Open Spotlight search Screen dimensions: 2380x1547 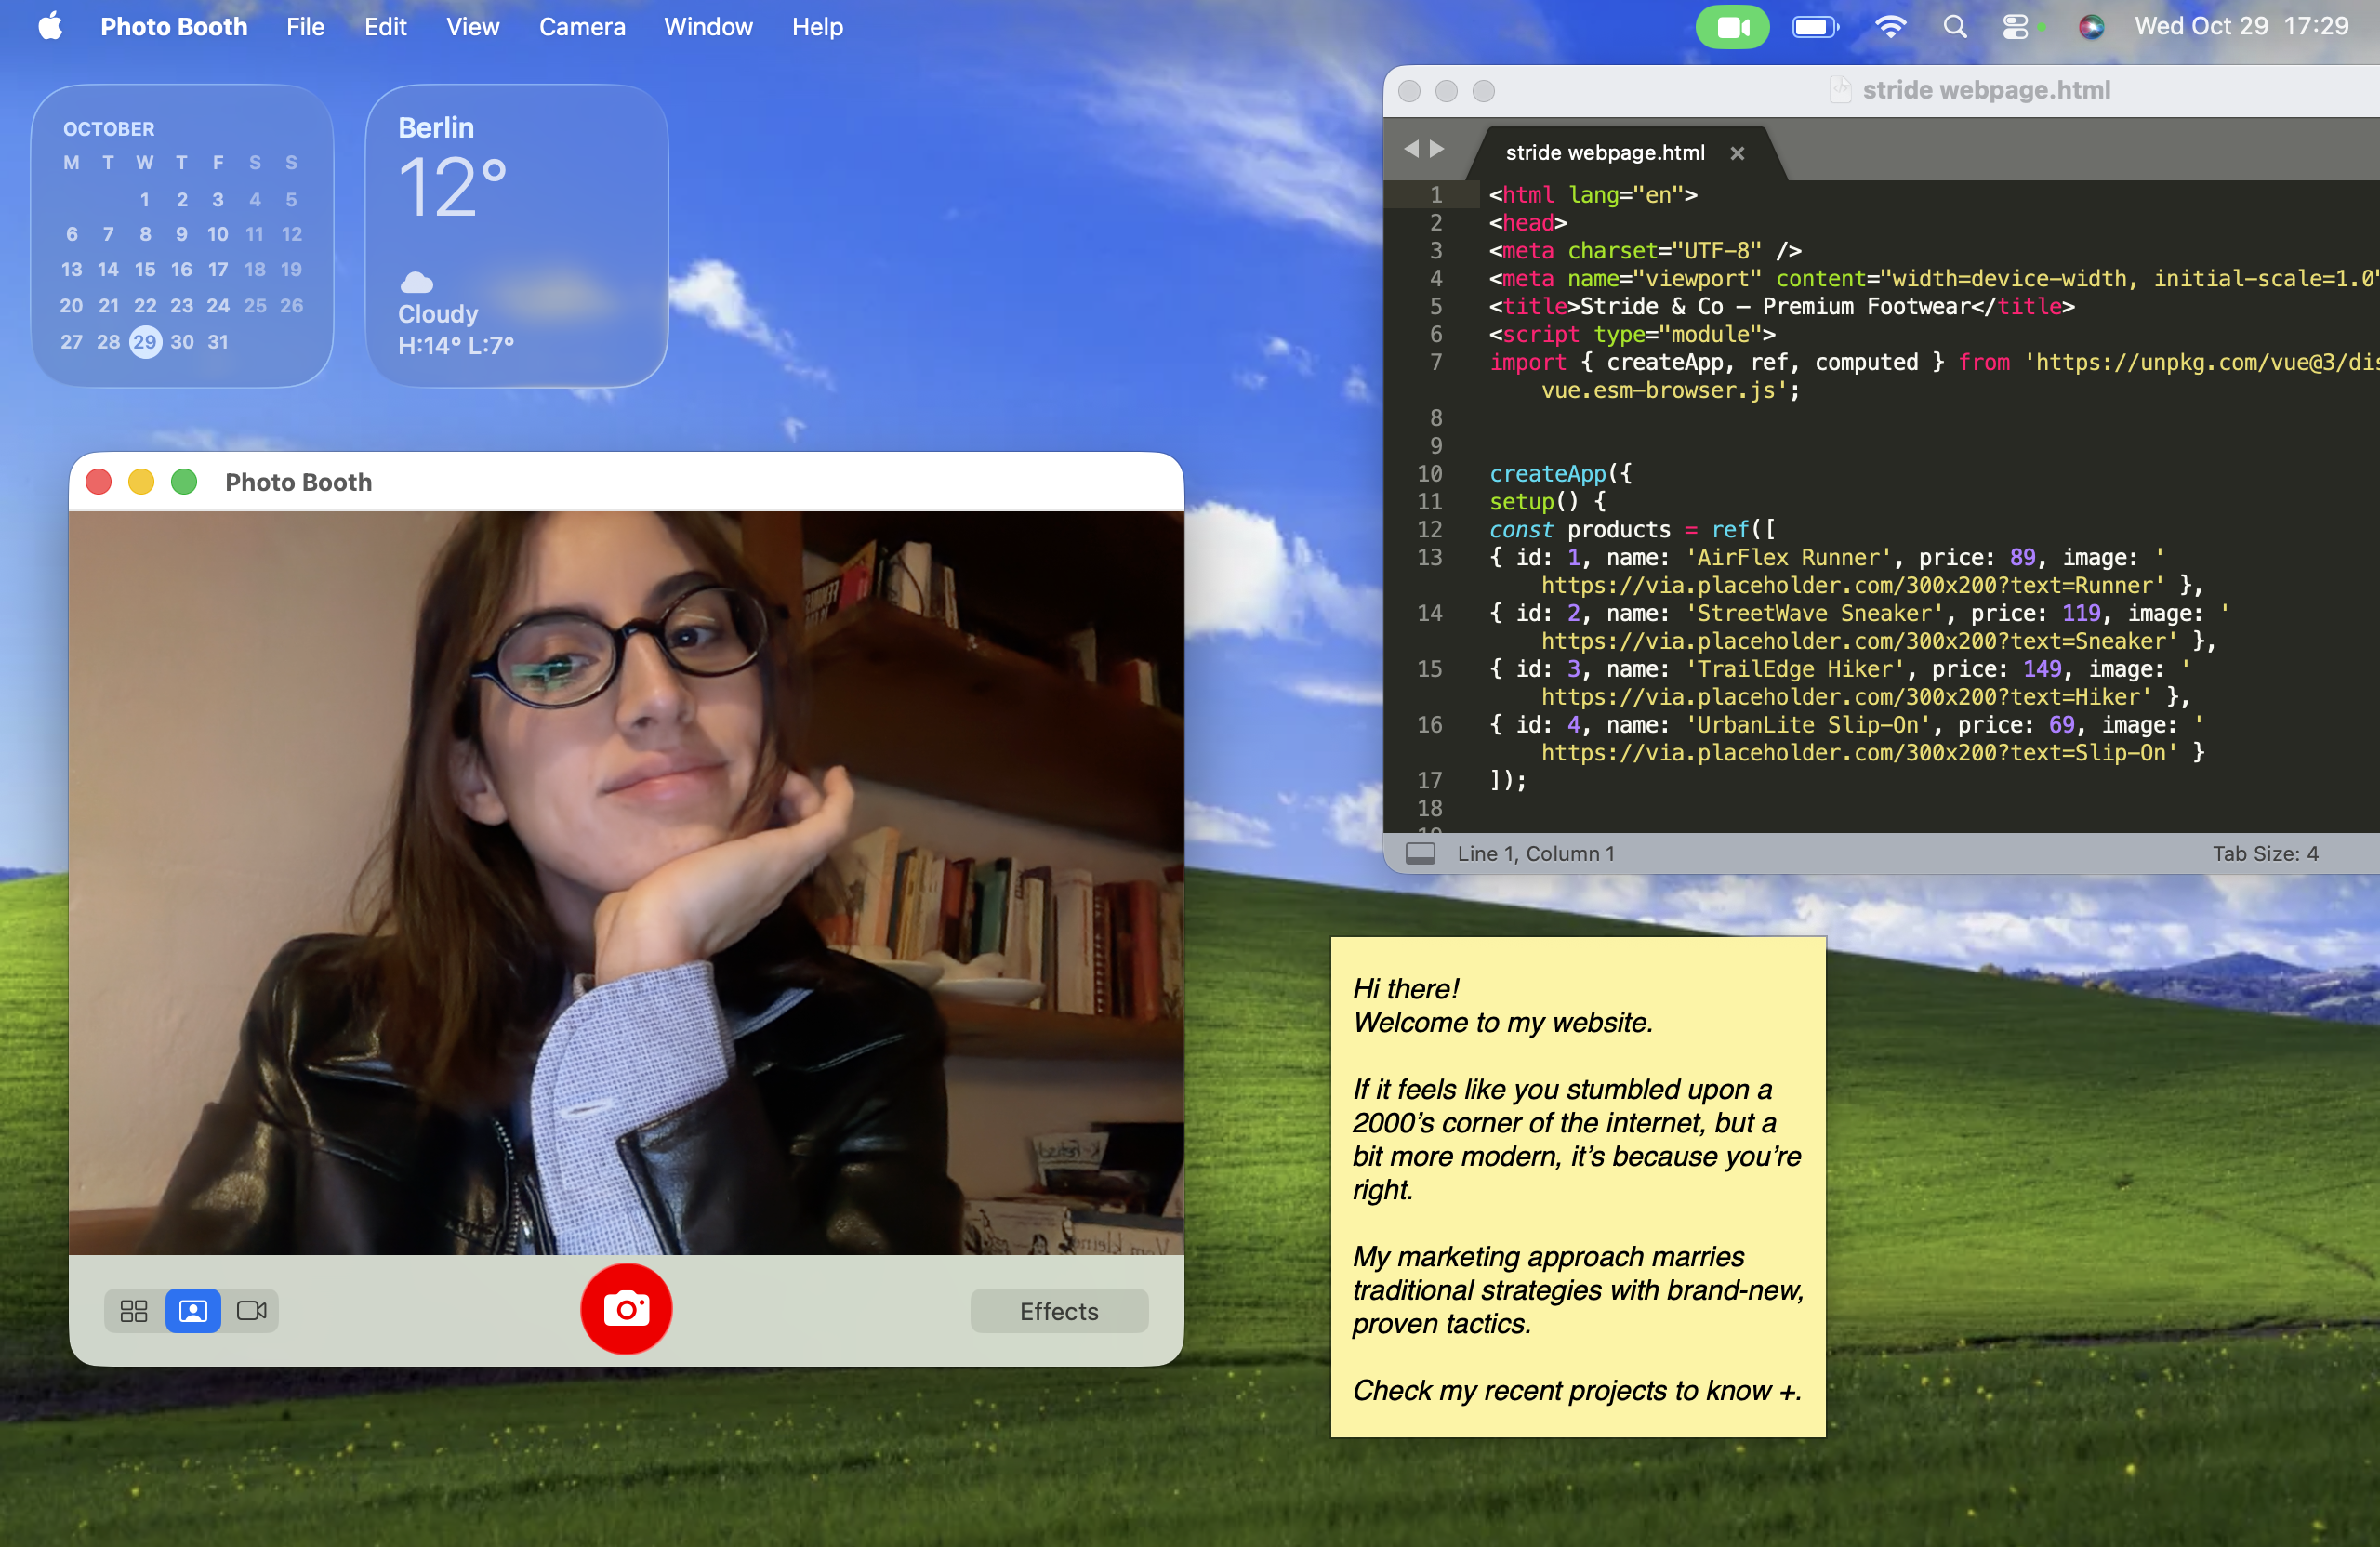click(1954, 27)
